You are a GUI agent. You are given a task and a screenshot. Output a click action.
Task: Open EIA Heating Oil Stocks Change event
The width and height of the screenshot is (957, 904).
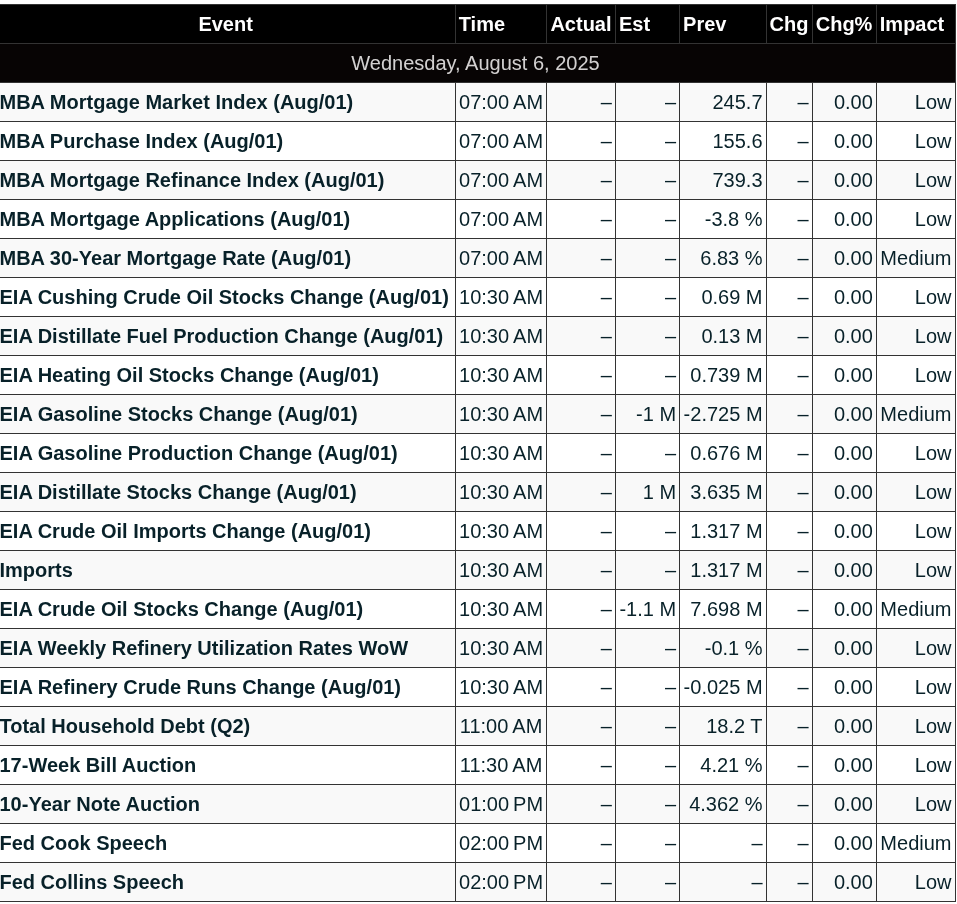point(189,375)
